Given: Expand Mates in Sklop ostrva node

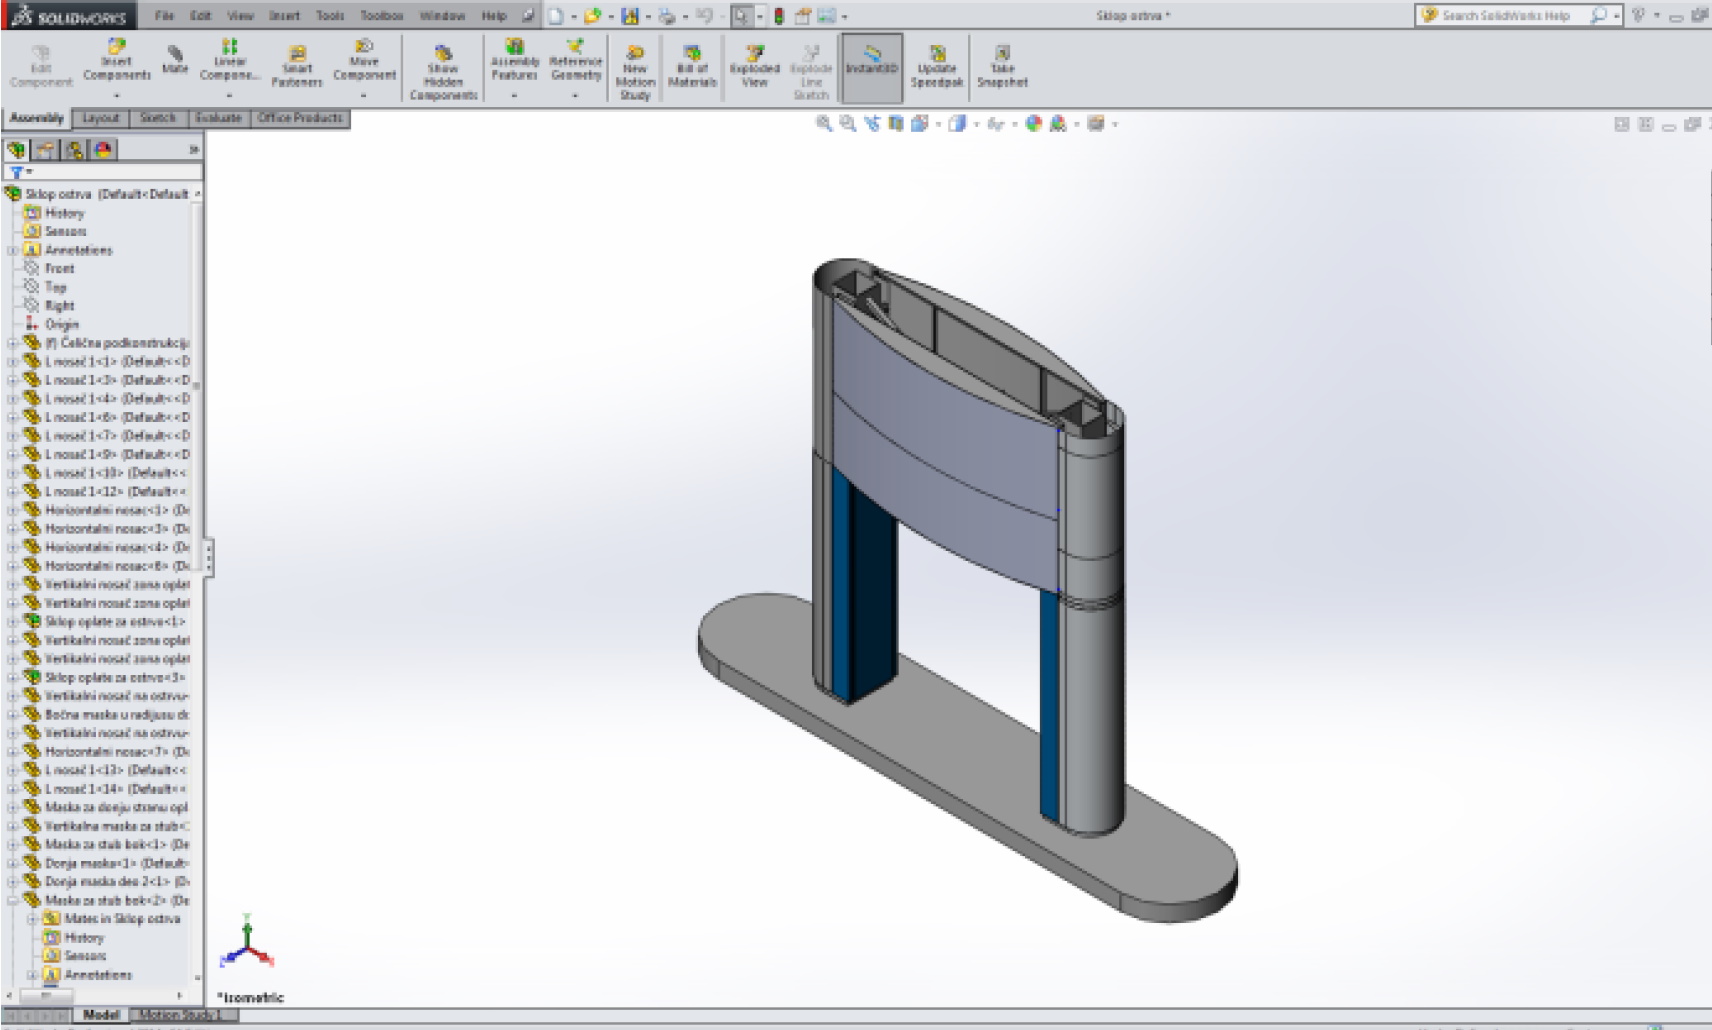Looking at the screenshot, I should pos(32,919).
